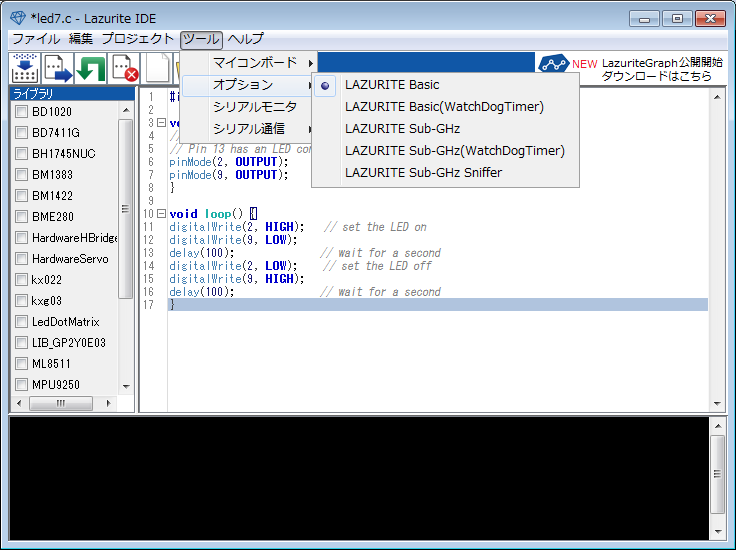Viewport: 736px width, 550px height.
Task: Click the console output scrollbar thumb
Action: [717, 474]
